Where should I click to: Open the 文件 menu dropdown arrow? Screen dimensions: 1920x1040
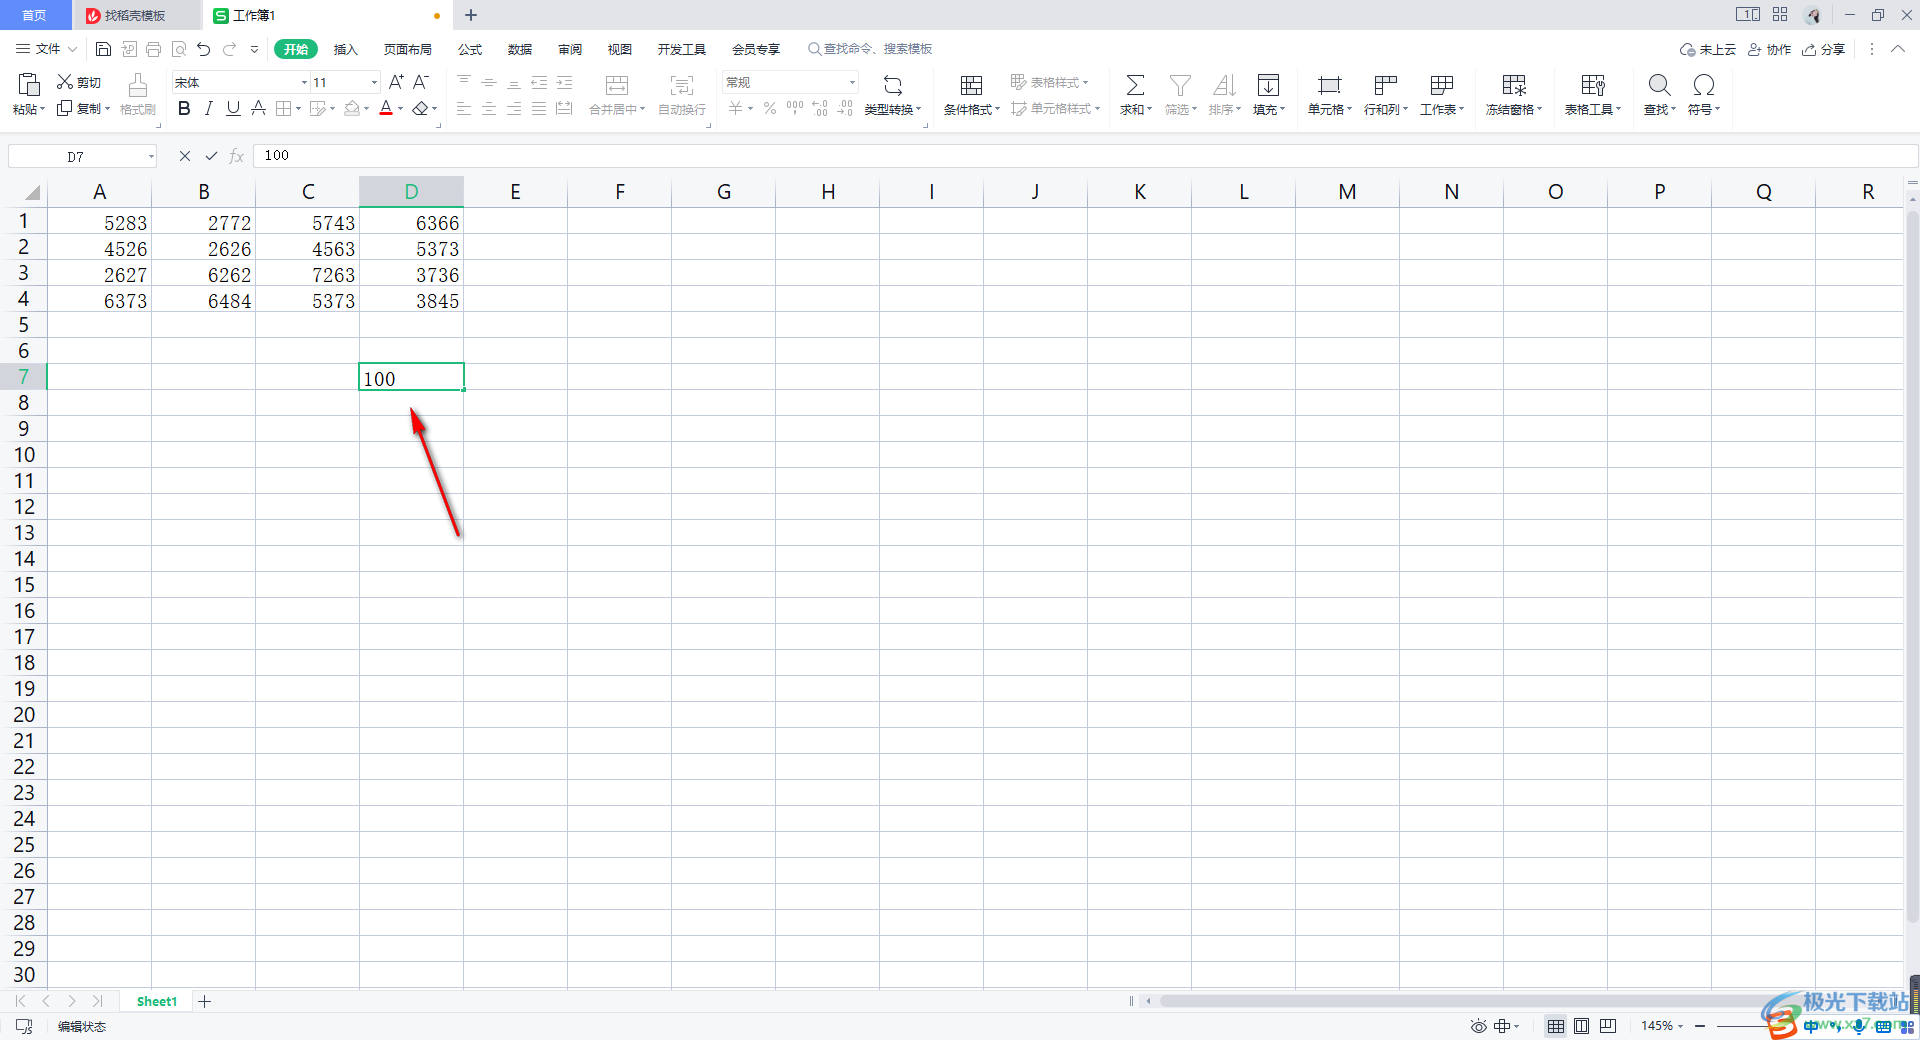coord(72,49)
